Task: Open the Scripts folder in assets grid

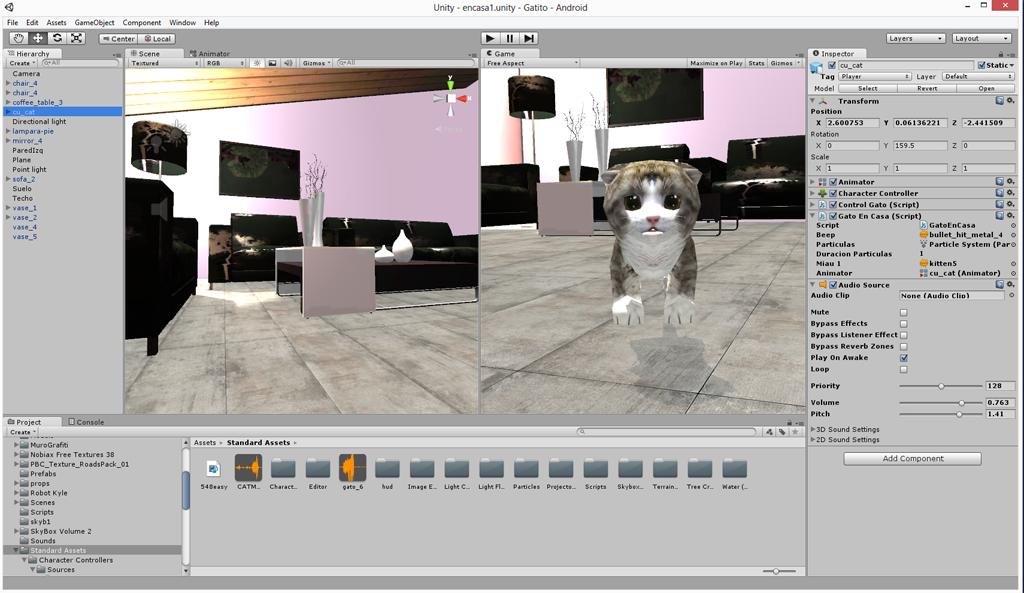Action: tap(596, 473)
